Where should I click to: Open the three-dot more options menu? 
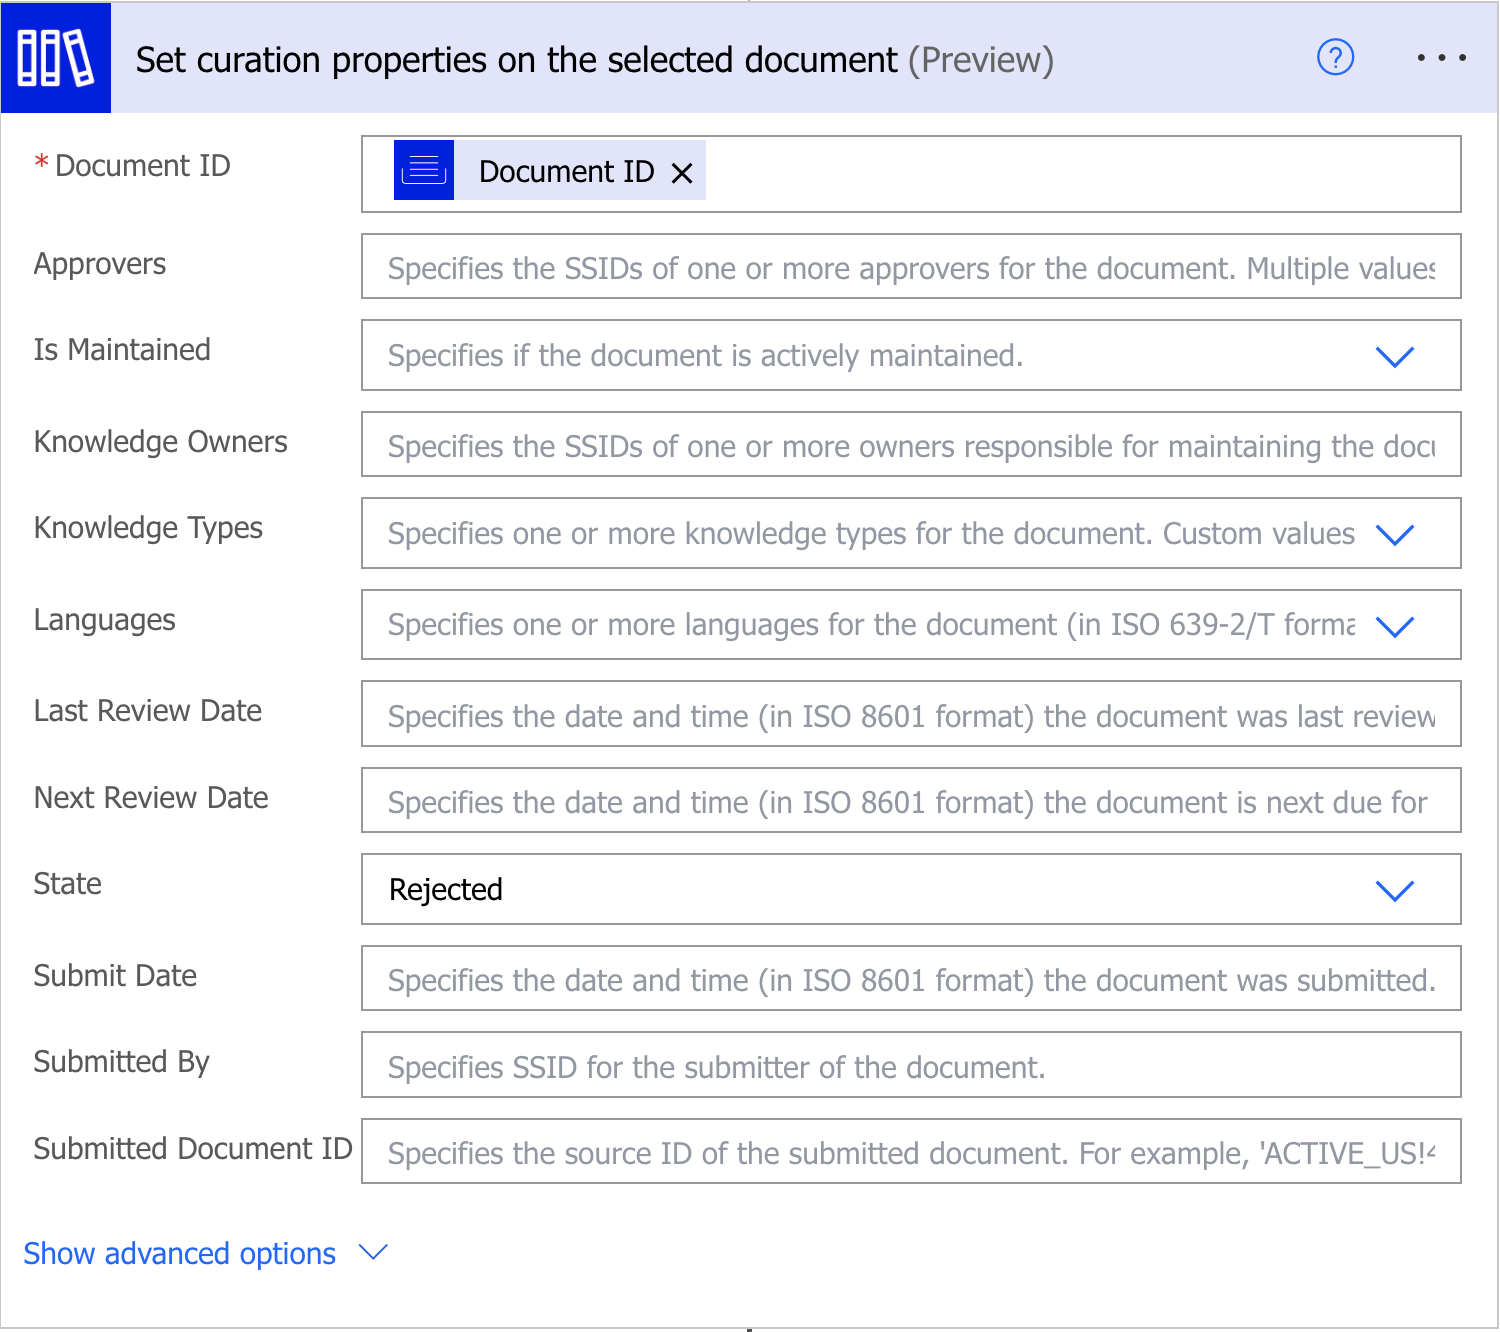tap(1441, 58)
